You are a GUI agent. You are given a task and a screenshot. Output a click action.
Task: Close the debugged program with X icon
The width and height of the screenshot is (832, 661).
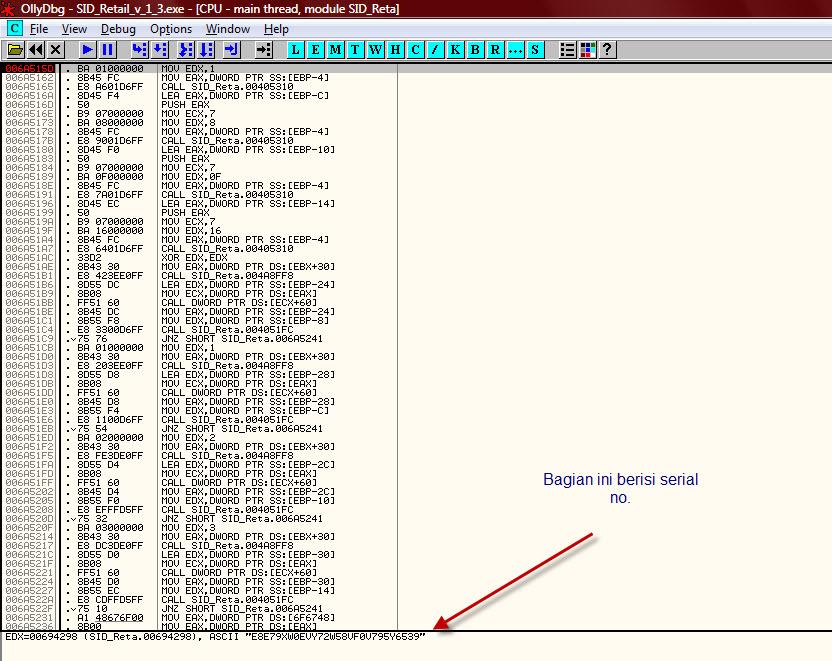coord(56,50)
